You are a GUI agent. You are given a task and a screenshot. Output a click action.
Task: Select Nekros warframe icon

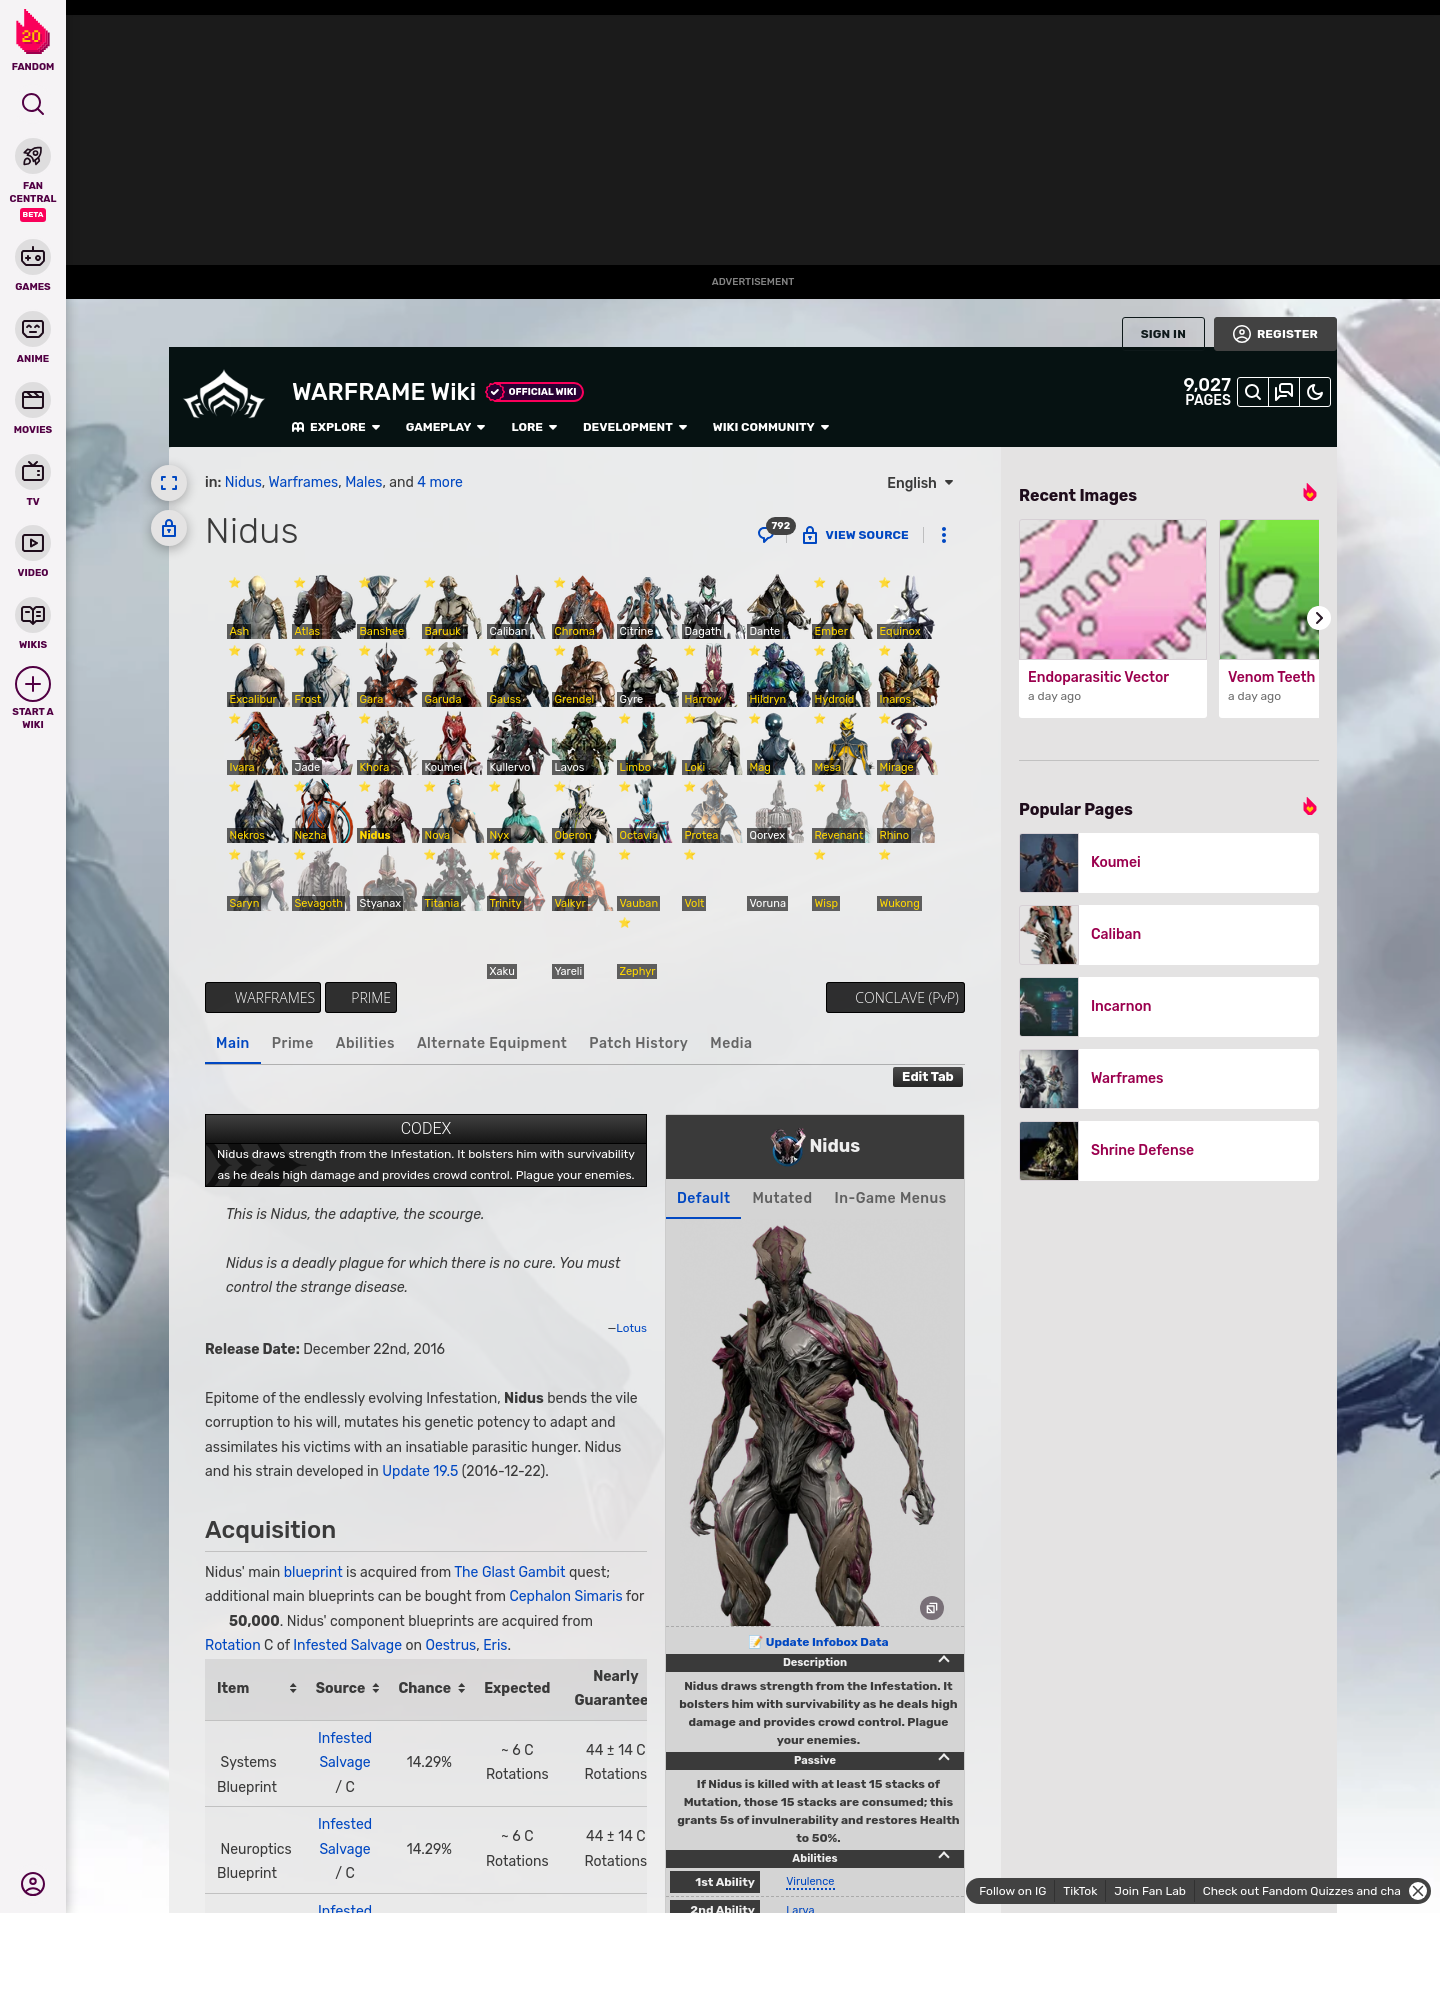(x=257, y=810)
